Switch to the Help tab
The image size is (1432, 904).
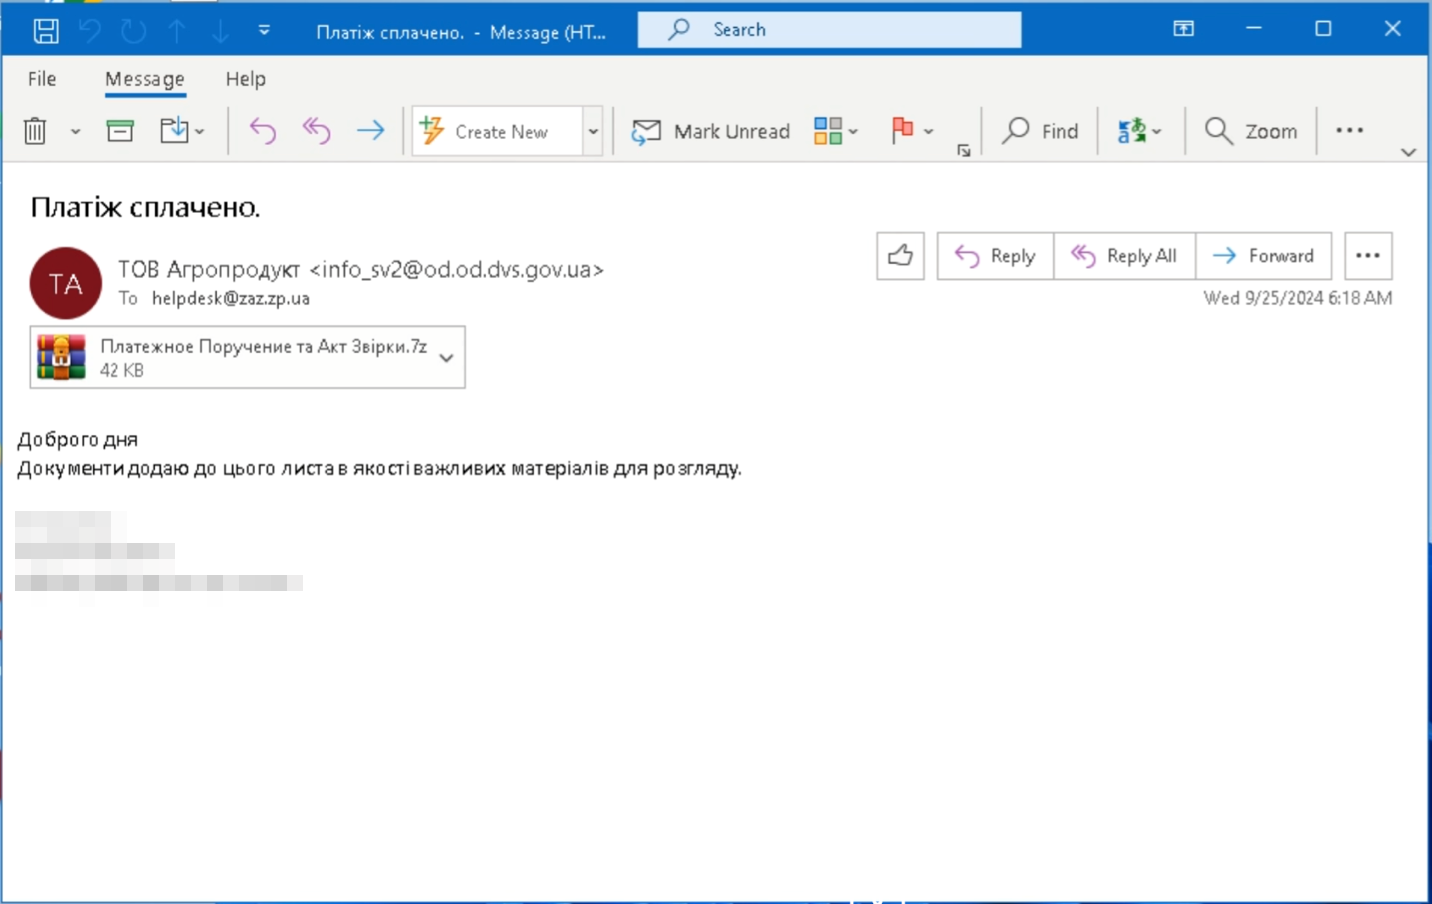(245, 79)
